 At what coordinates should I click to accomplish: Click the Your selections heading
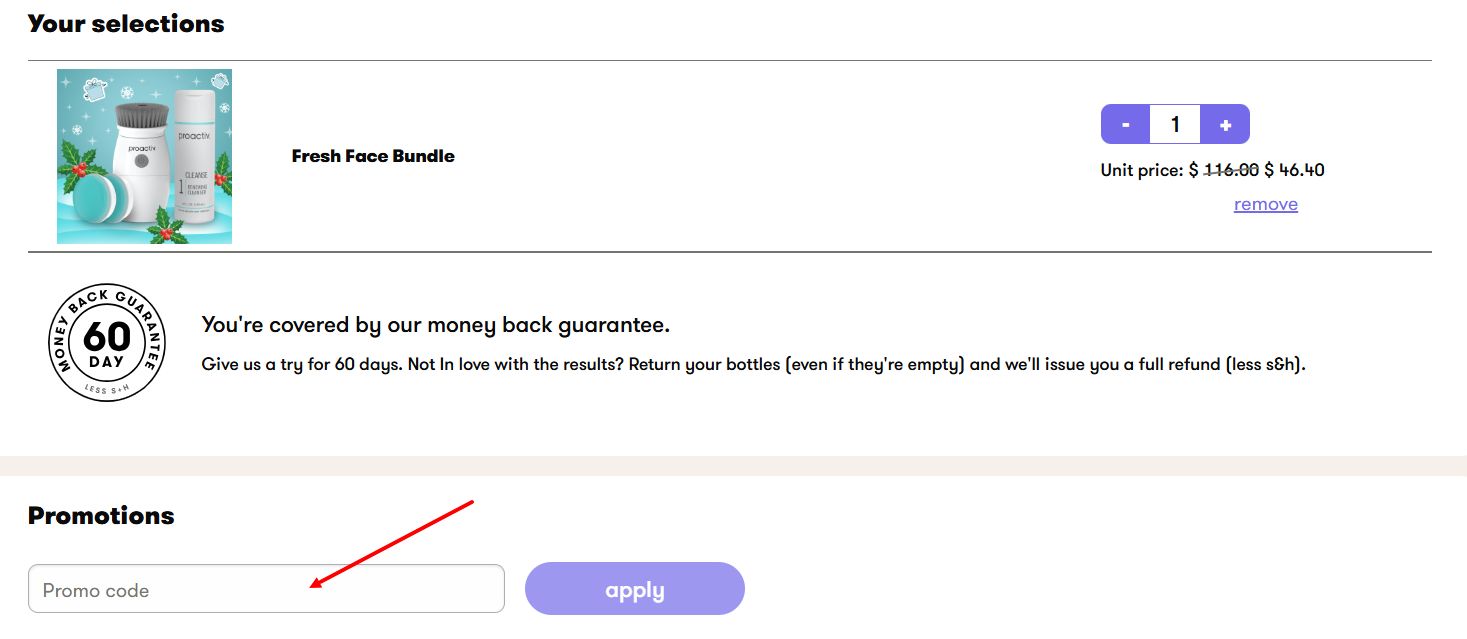126,23
